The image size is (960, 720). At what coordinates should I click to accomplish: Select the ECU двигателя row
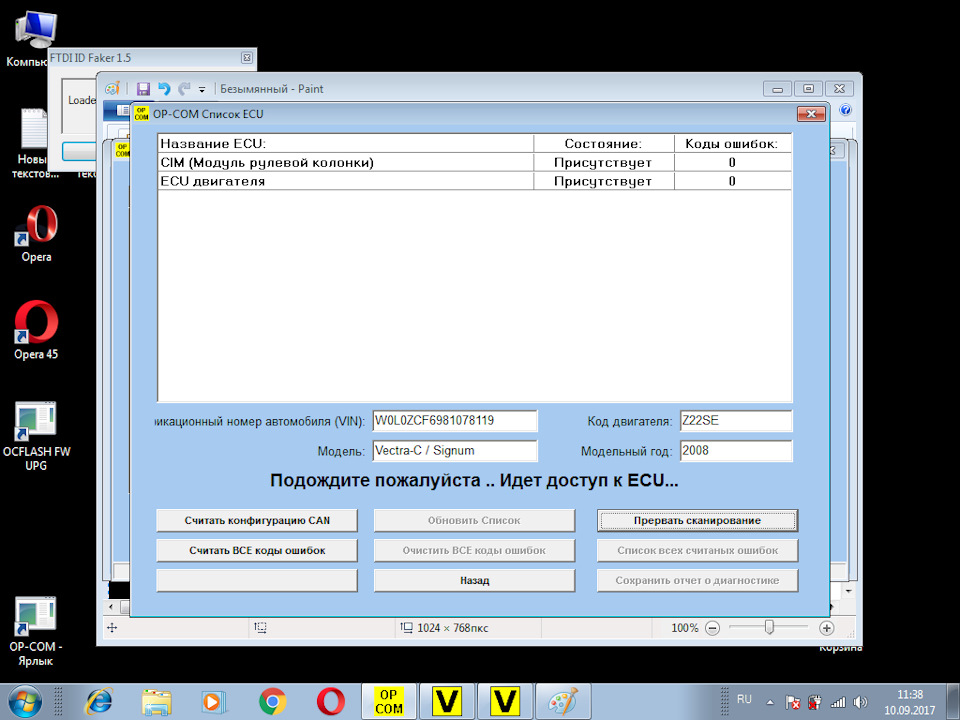pyautogui.click(x=474, y=181)
